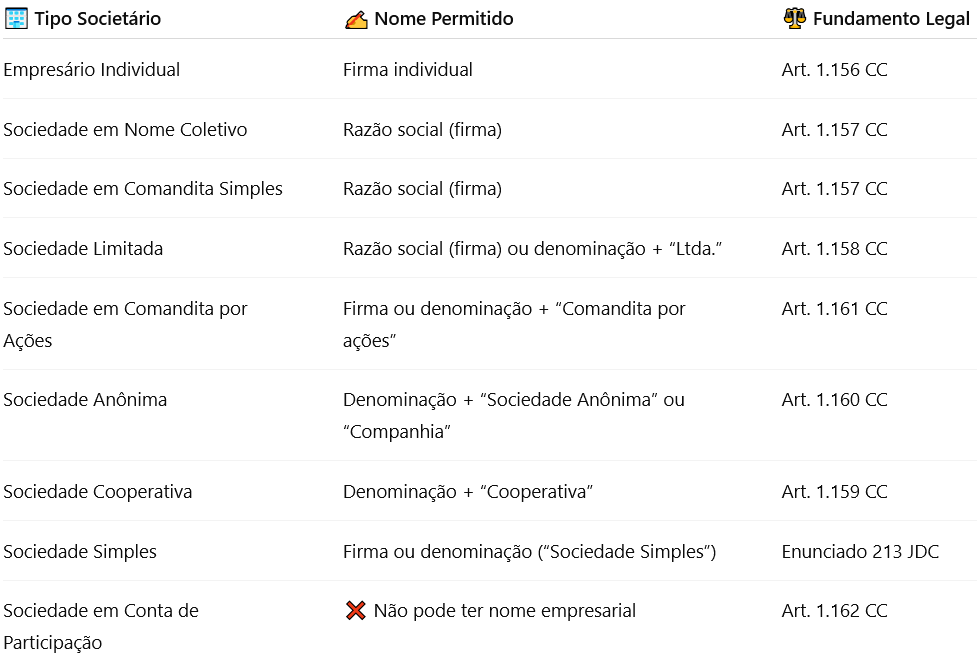Viewport: 977px width, 657px height.
Task: Click the Fundamento Legal column header
Action: pyautogui.click(x=891, y=19)
